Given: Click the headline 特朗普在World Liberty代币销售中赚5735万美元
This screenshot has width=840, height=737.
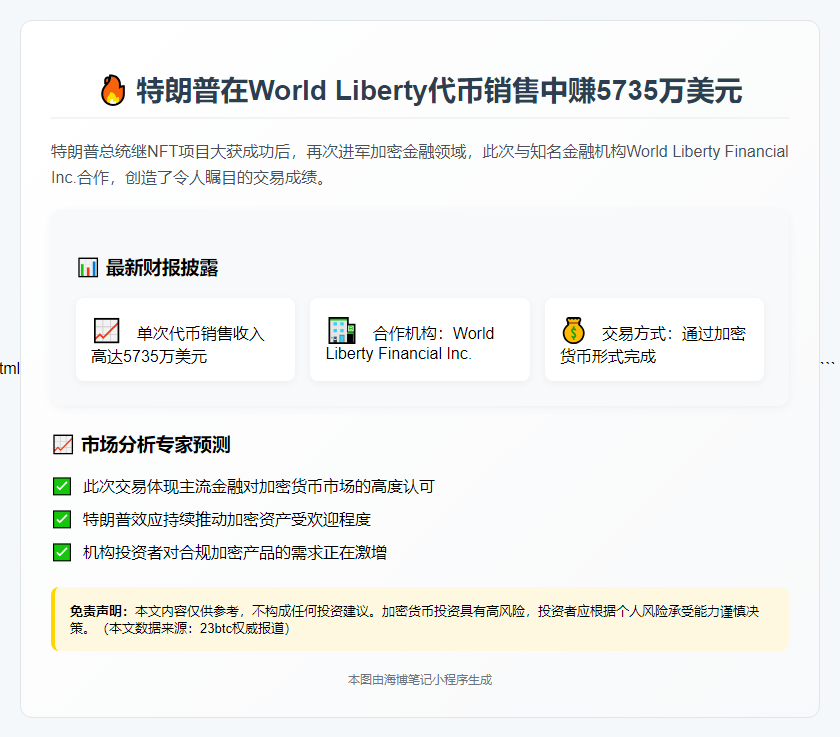Looking at the screenshot, I should 439,90.
